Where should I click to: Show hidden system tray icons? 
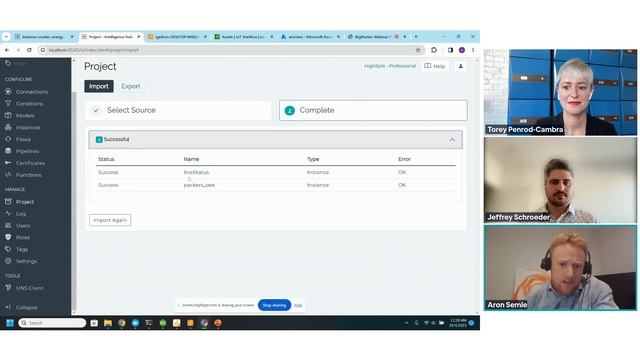pos(406,323)
